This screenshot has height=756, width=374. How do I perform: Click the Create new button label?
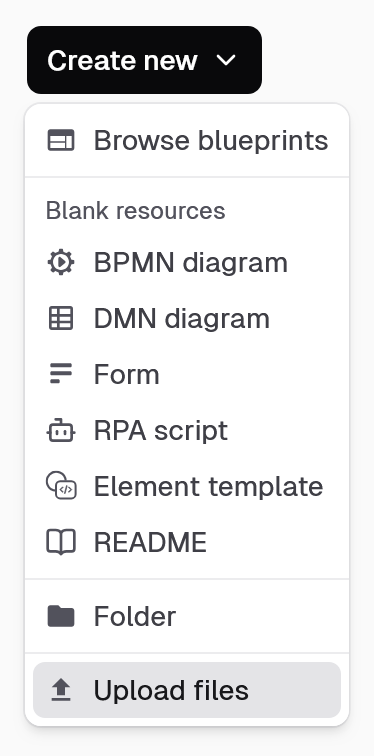point(122,61)
